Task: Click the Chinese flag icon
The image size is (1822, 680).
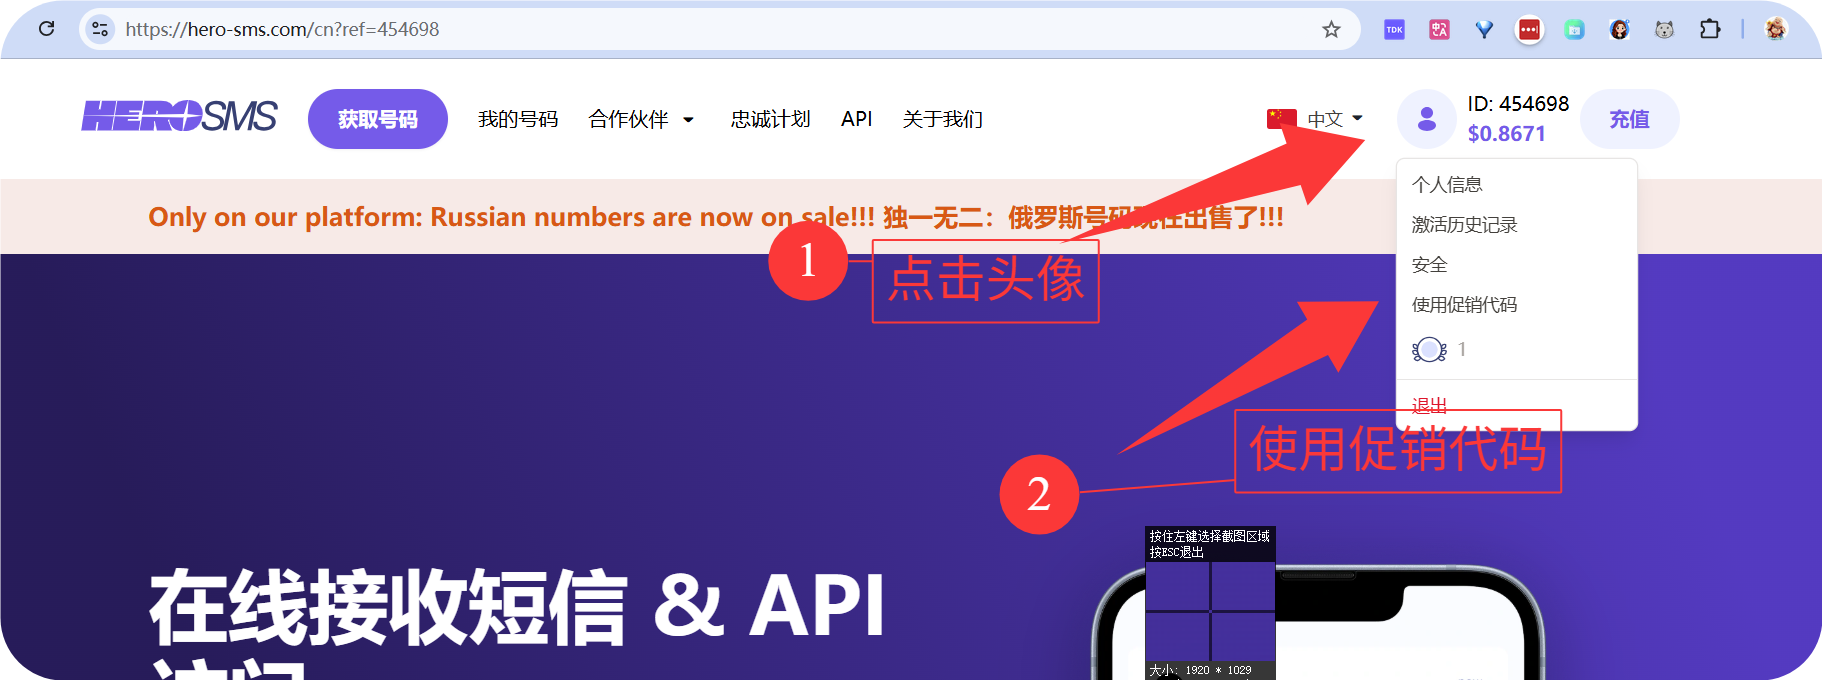Action: (1281, 118)
